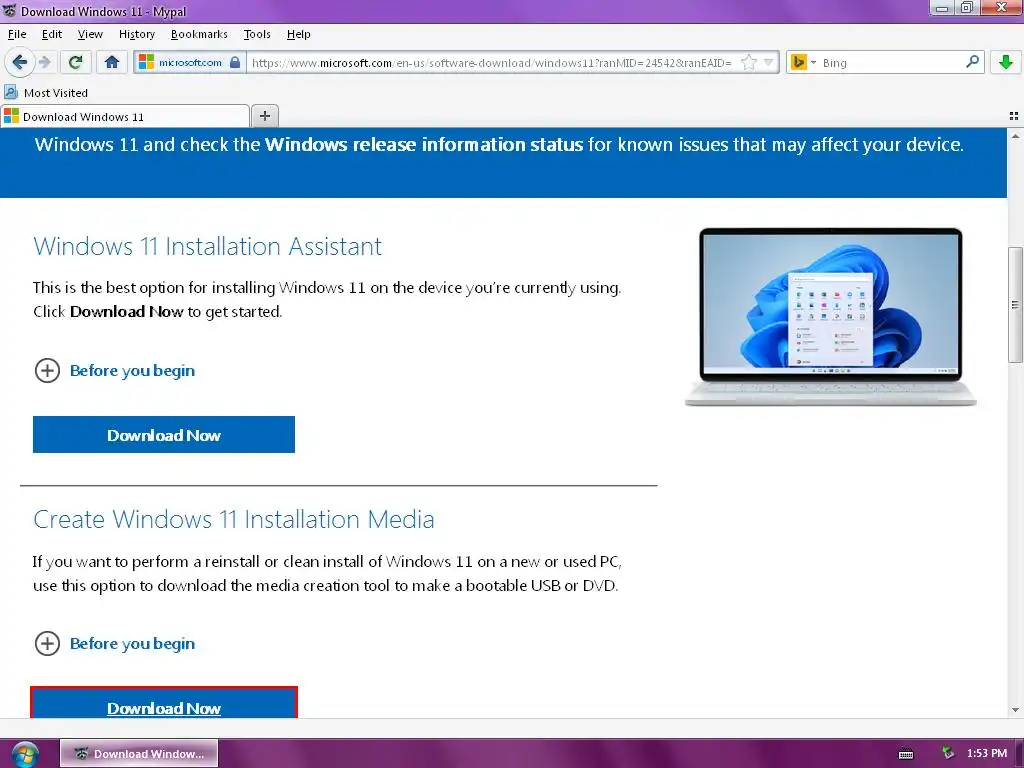The width and height of the screenshot is (1024, 768).
Task: Open the History menu
Action: tap(136, 34)
